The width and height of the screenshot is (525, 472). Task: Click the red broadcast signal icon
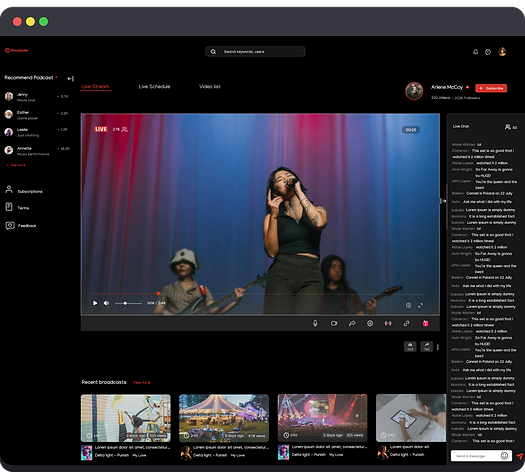point(388,323)
